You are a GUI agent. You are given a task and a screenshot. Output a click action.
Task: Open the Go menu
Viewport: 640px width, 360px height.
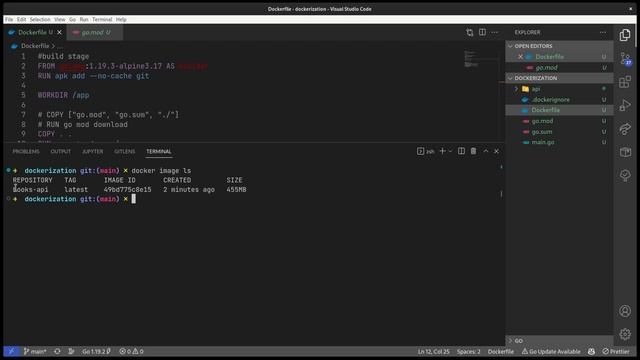click(72, 19)
